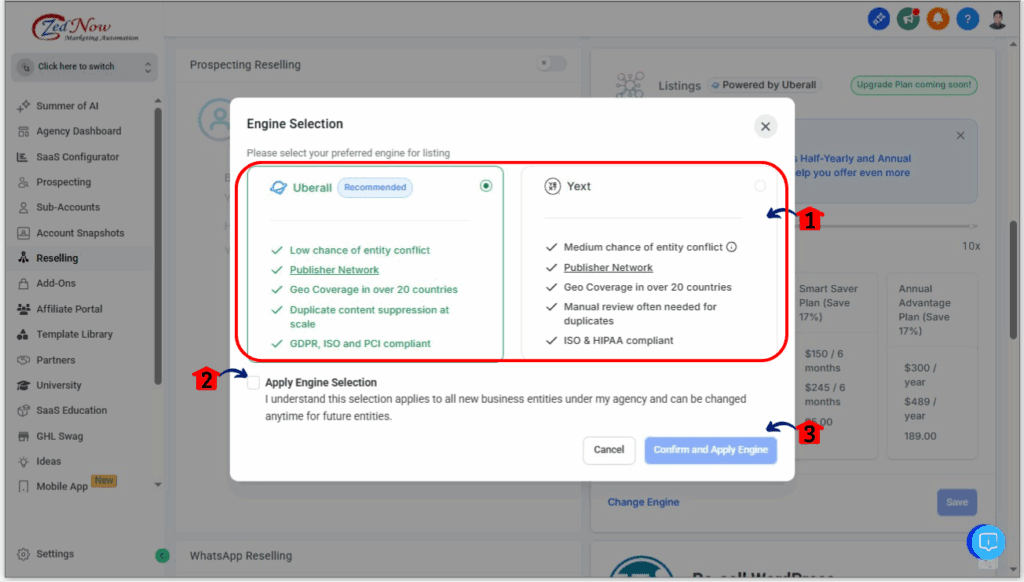Open the Mobile App phone icon

point(24,487)
